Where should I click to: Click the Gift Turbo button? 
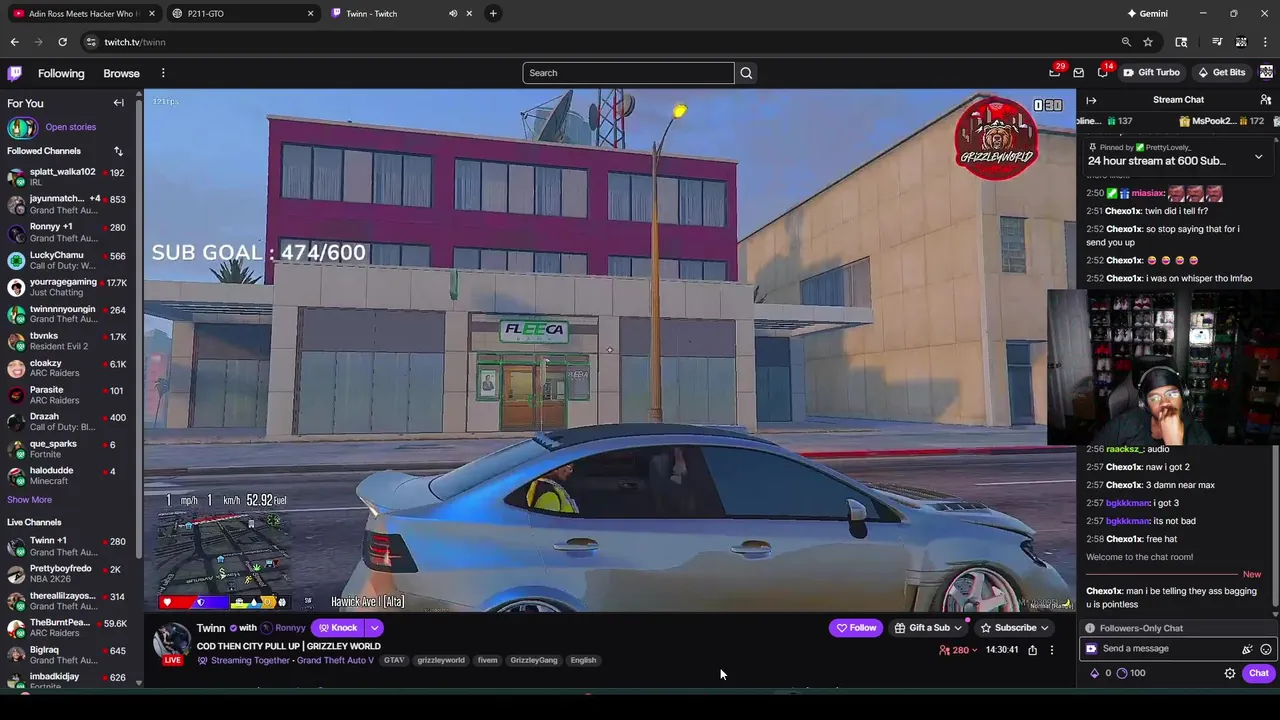(x=1151, y=72)
